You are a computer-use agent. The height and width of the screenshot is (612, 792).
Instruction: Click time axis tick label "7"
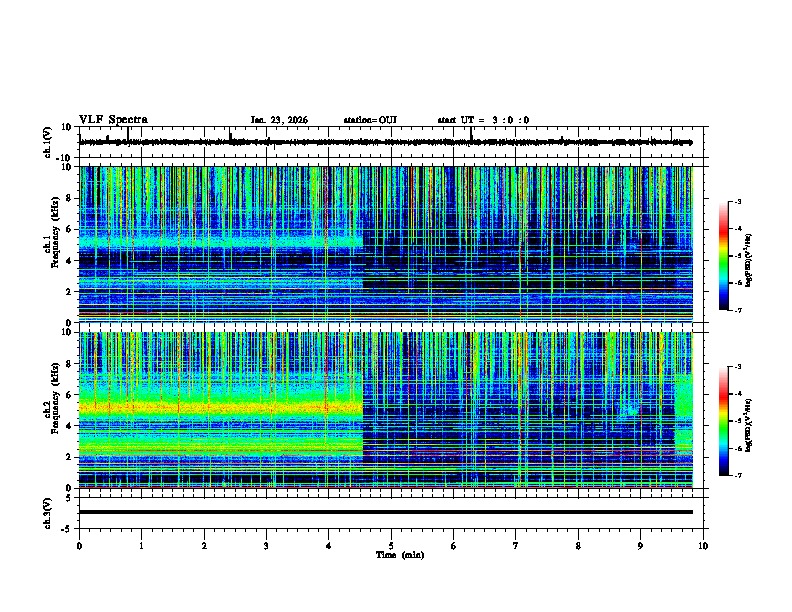(x=516, y=546)
